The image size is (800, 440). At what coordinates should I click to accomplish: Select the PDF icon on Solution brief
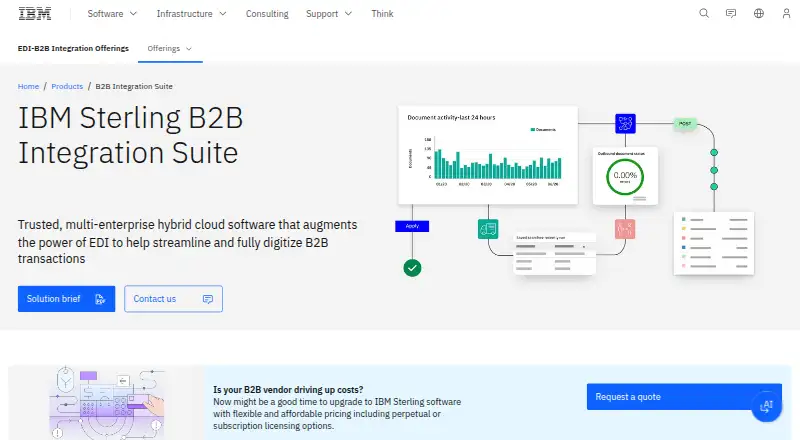[100, 299]
